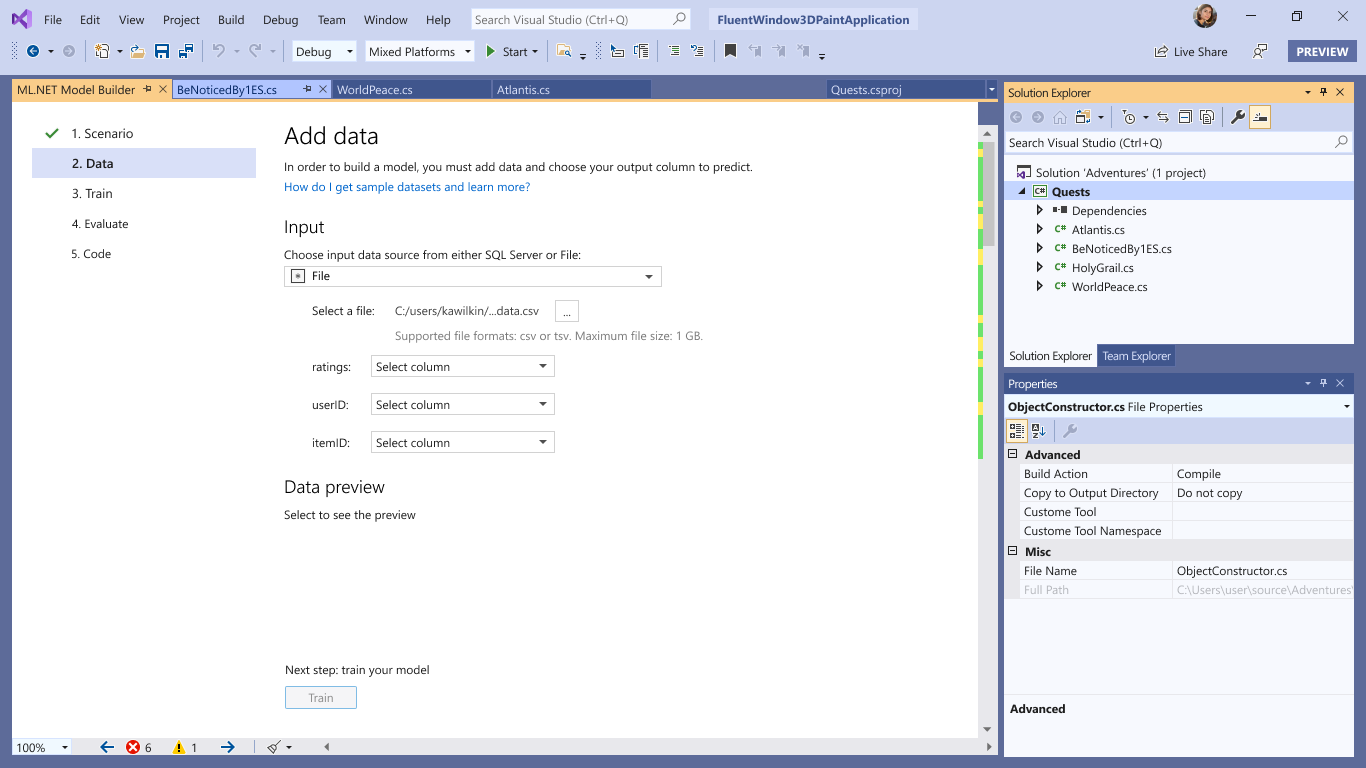Click the Train button

click(321, 698)
